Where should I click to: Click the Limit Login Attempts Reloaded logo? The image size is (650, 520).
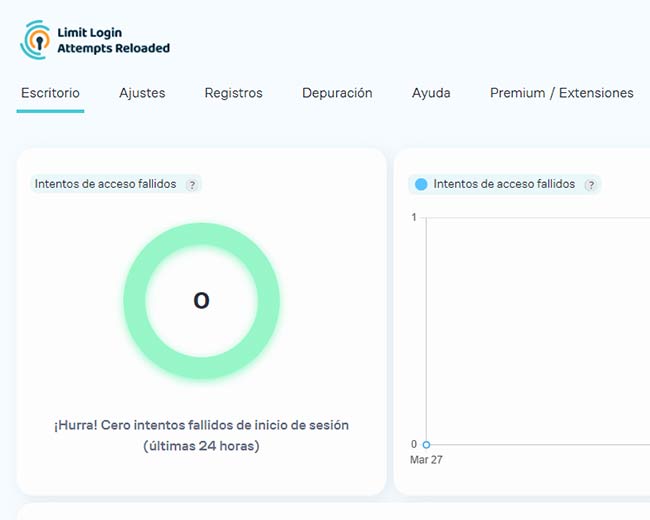click(95, 40)
